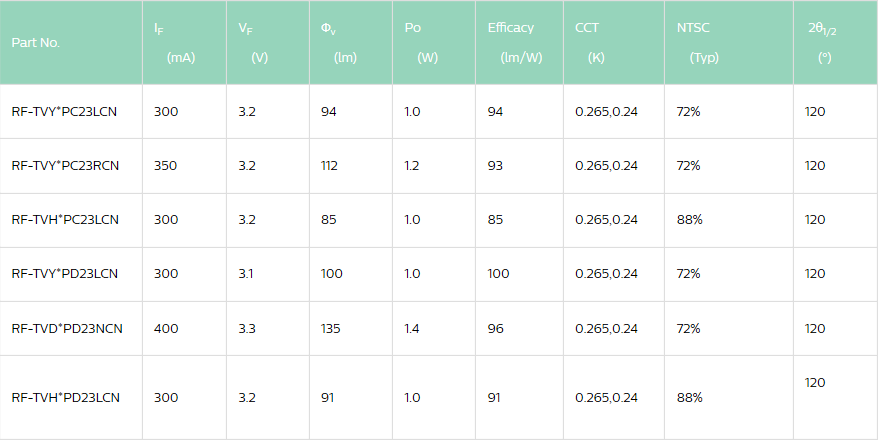
Task: Select RF-TVH*PD23LCN in the last row
Action: click(65, 397)
